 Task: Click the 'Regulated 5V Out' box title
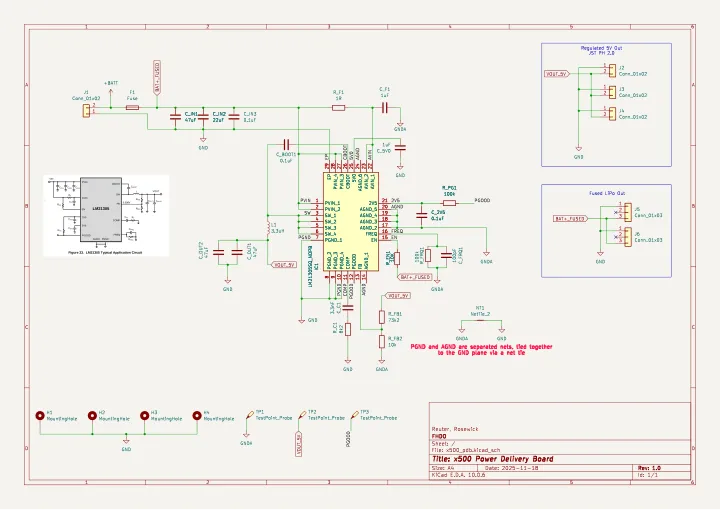602,50
